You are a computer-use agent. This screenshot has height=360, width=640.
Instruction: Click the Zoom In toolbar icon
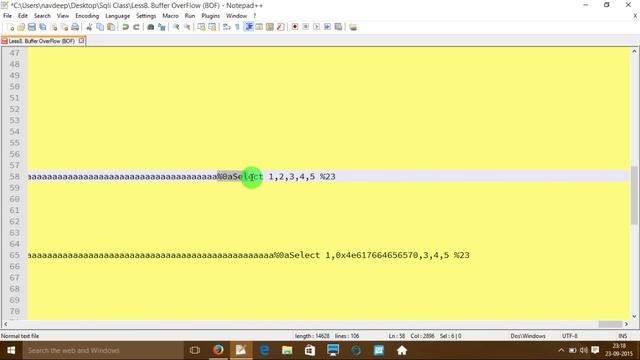[176, 27]
